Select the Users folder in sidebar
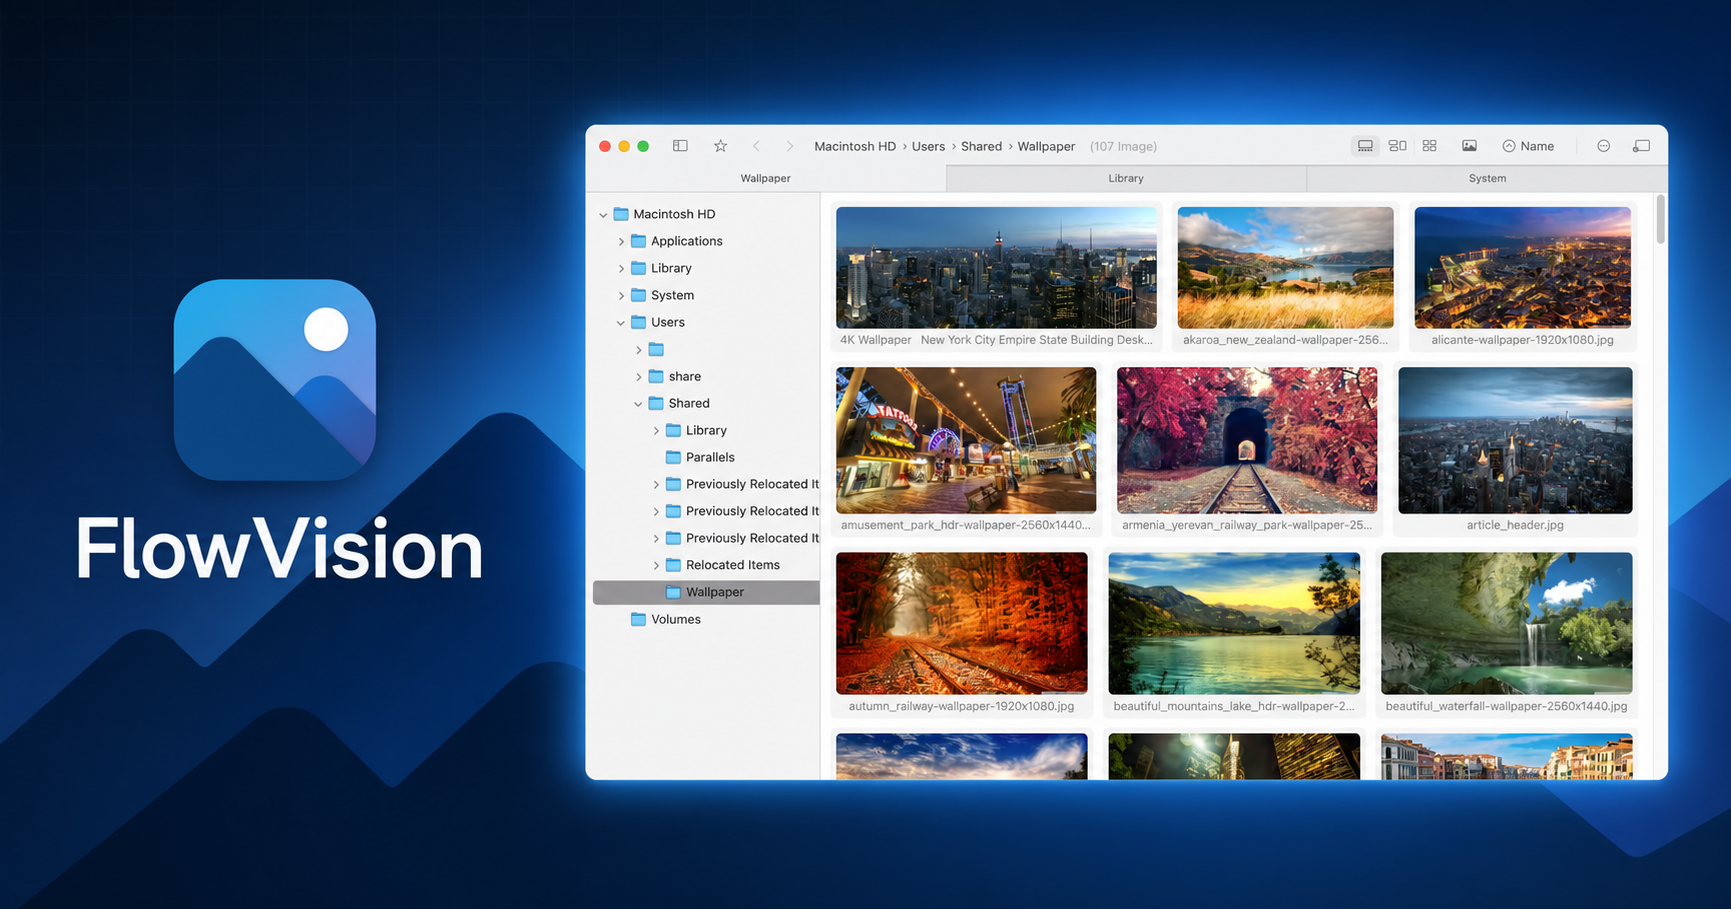Image resolution: width=1731 pixels, height=909 pixels. [x=668, y=322]
